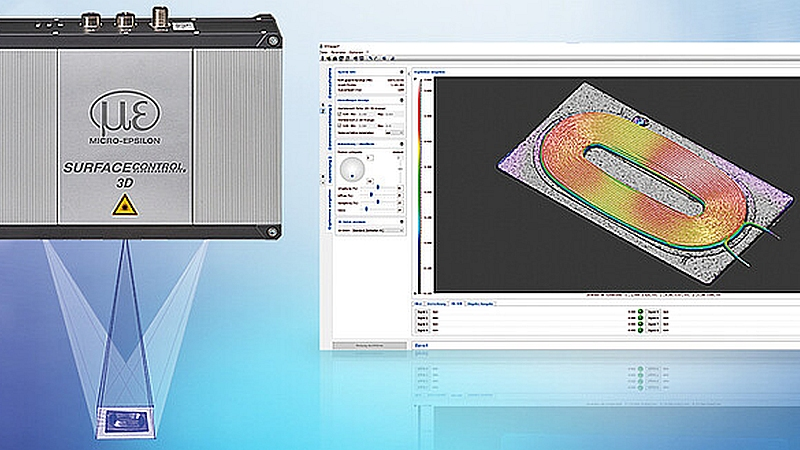Select the topmost vertical side tab left of settings
800x450 pixels.
330,84
